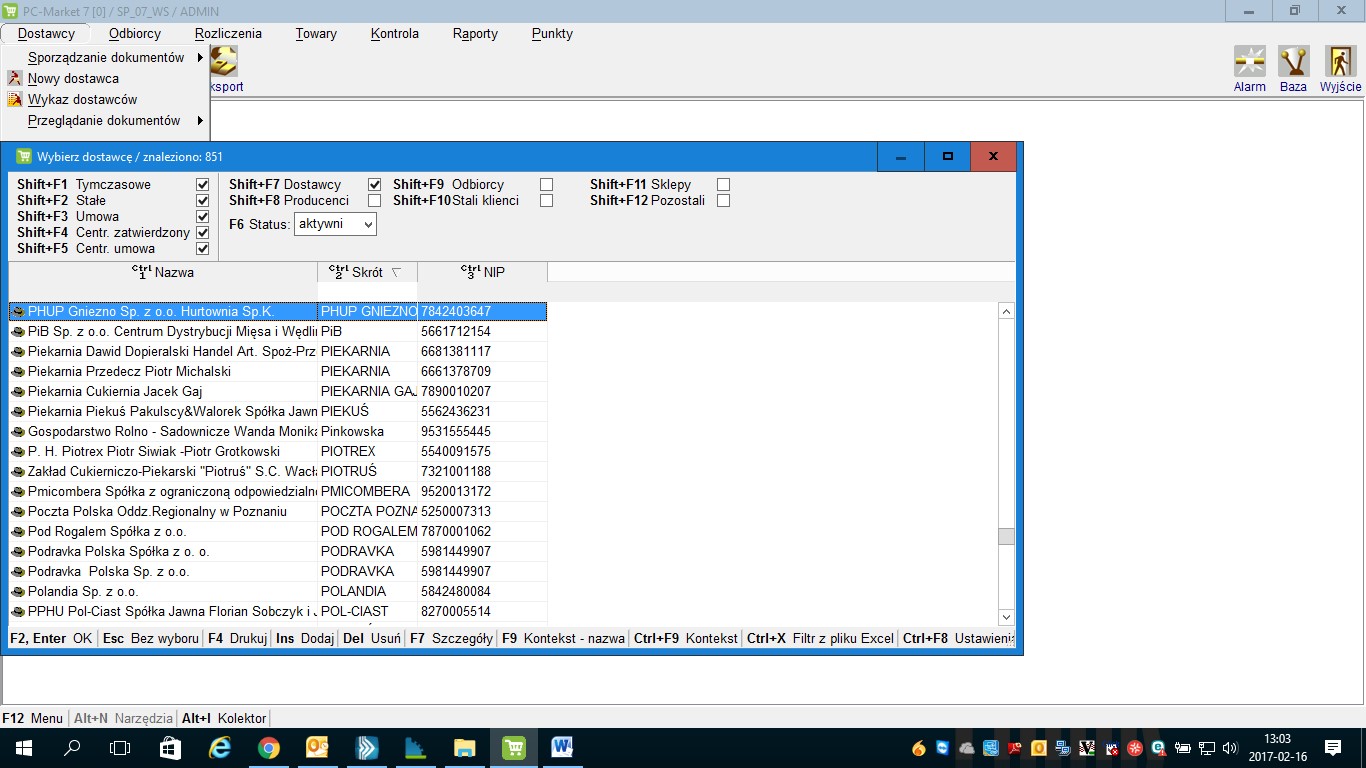Open the Status 'aktywni' dropdown
Viewport: 1366px width, 768px height.
335,224
